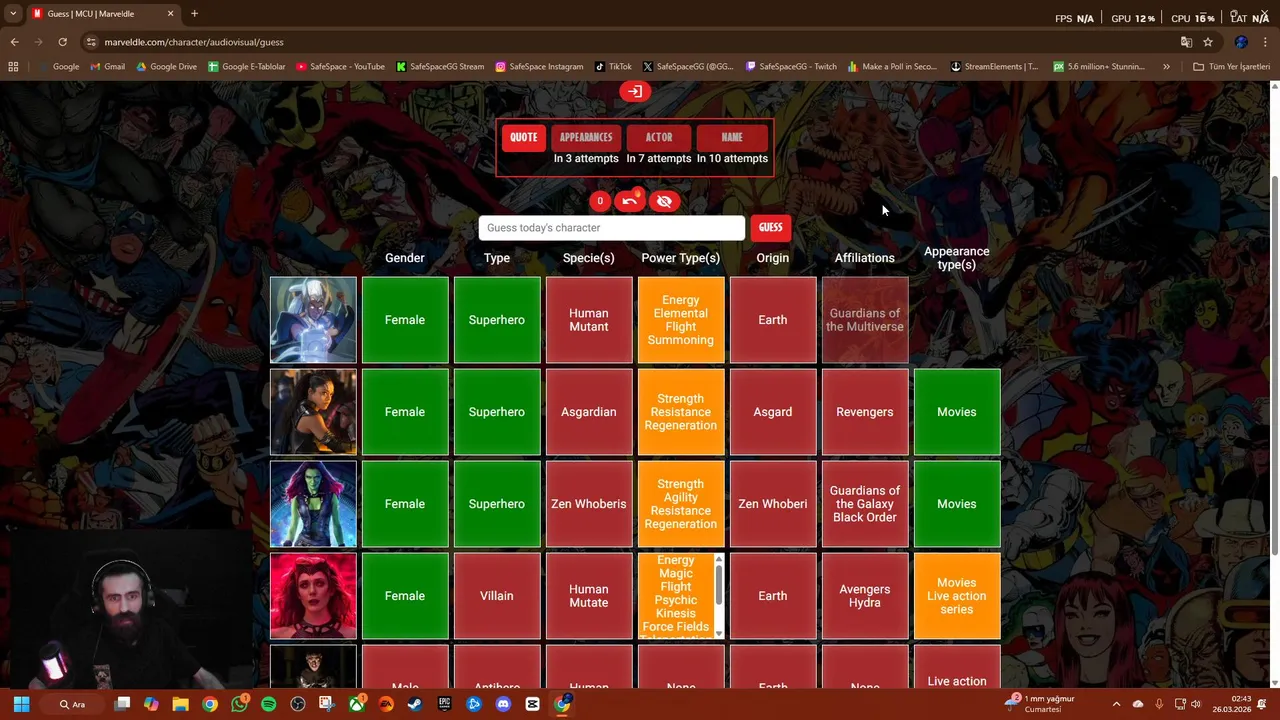Viewport: 1280px width, 720px height.
Task: Open a new tab with plus button
Action: pyautogui.click(x=194, y=14)
